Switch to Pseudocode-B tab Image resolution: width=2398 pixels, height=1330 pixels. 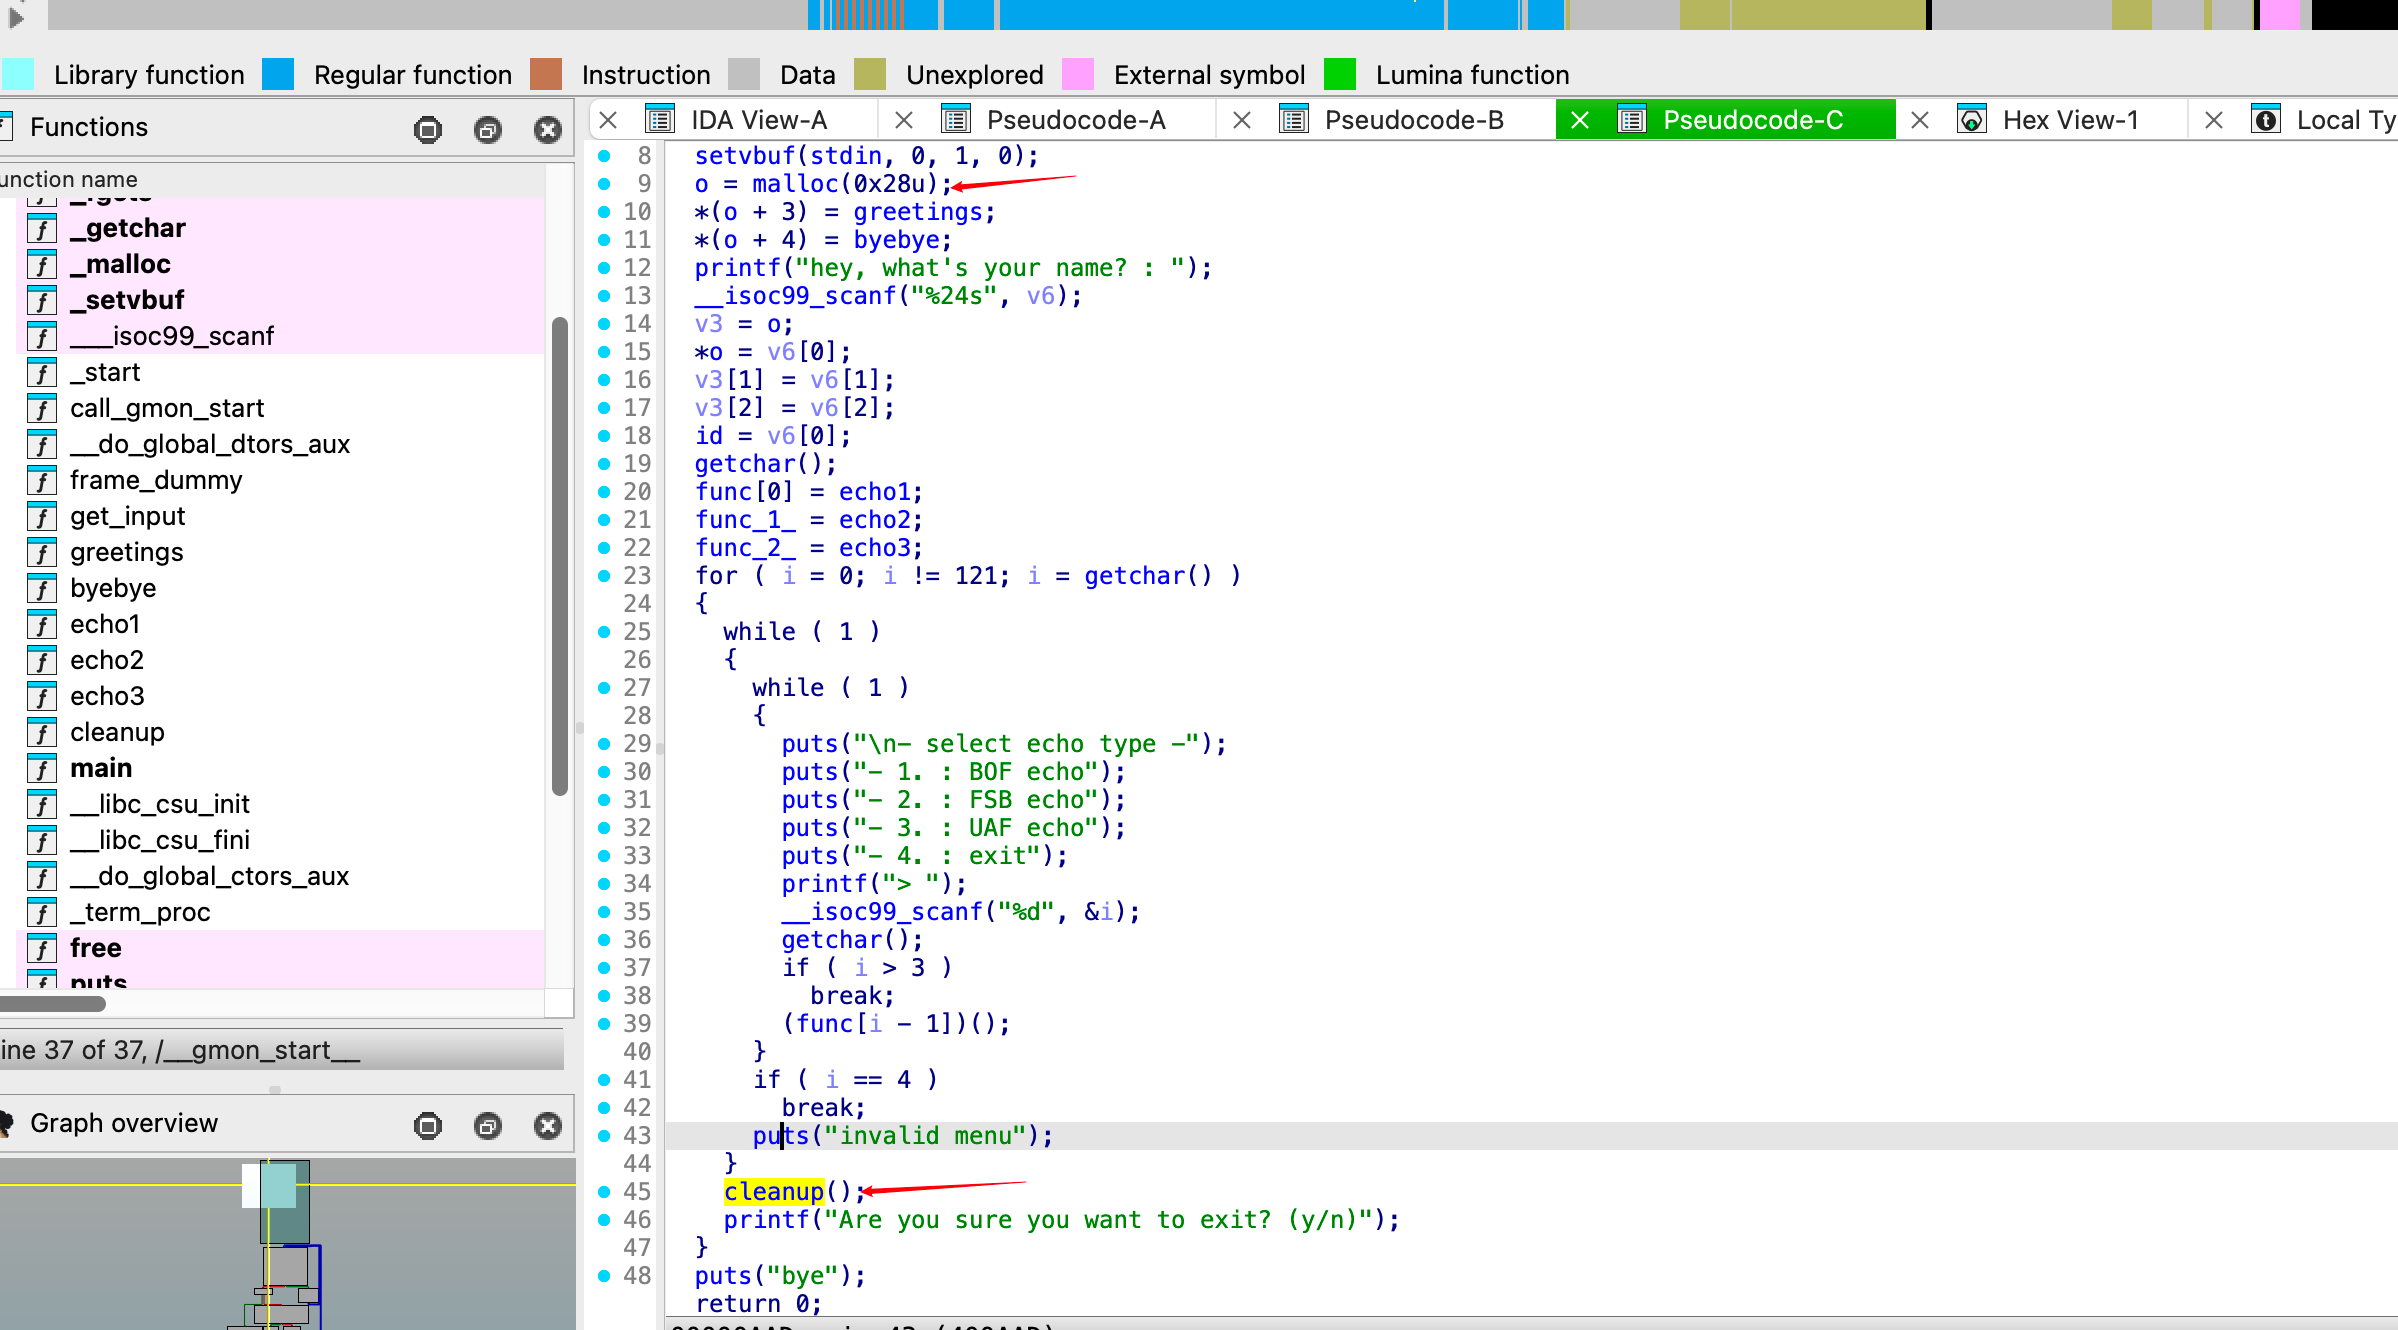[1413, 120]
